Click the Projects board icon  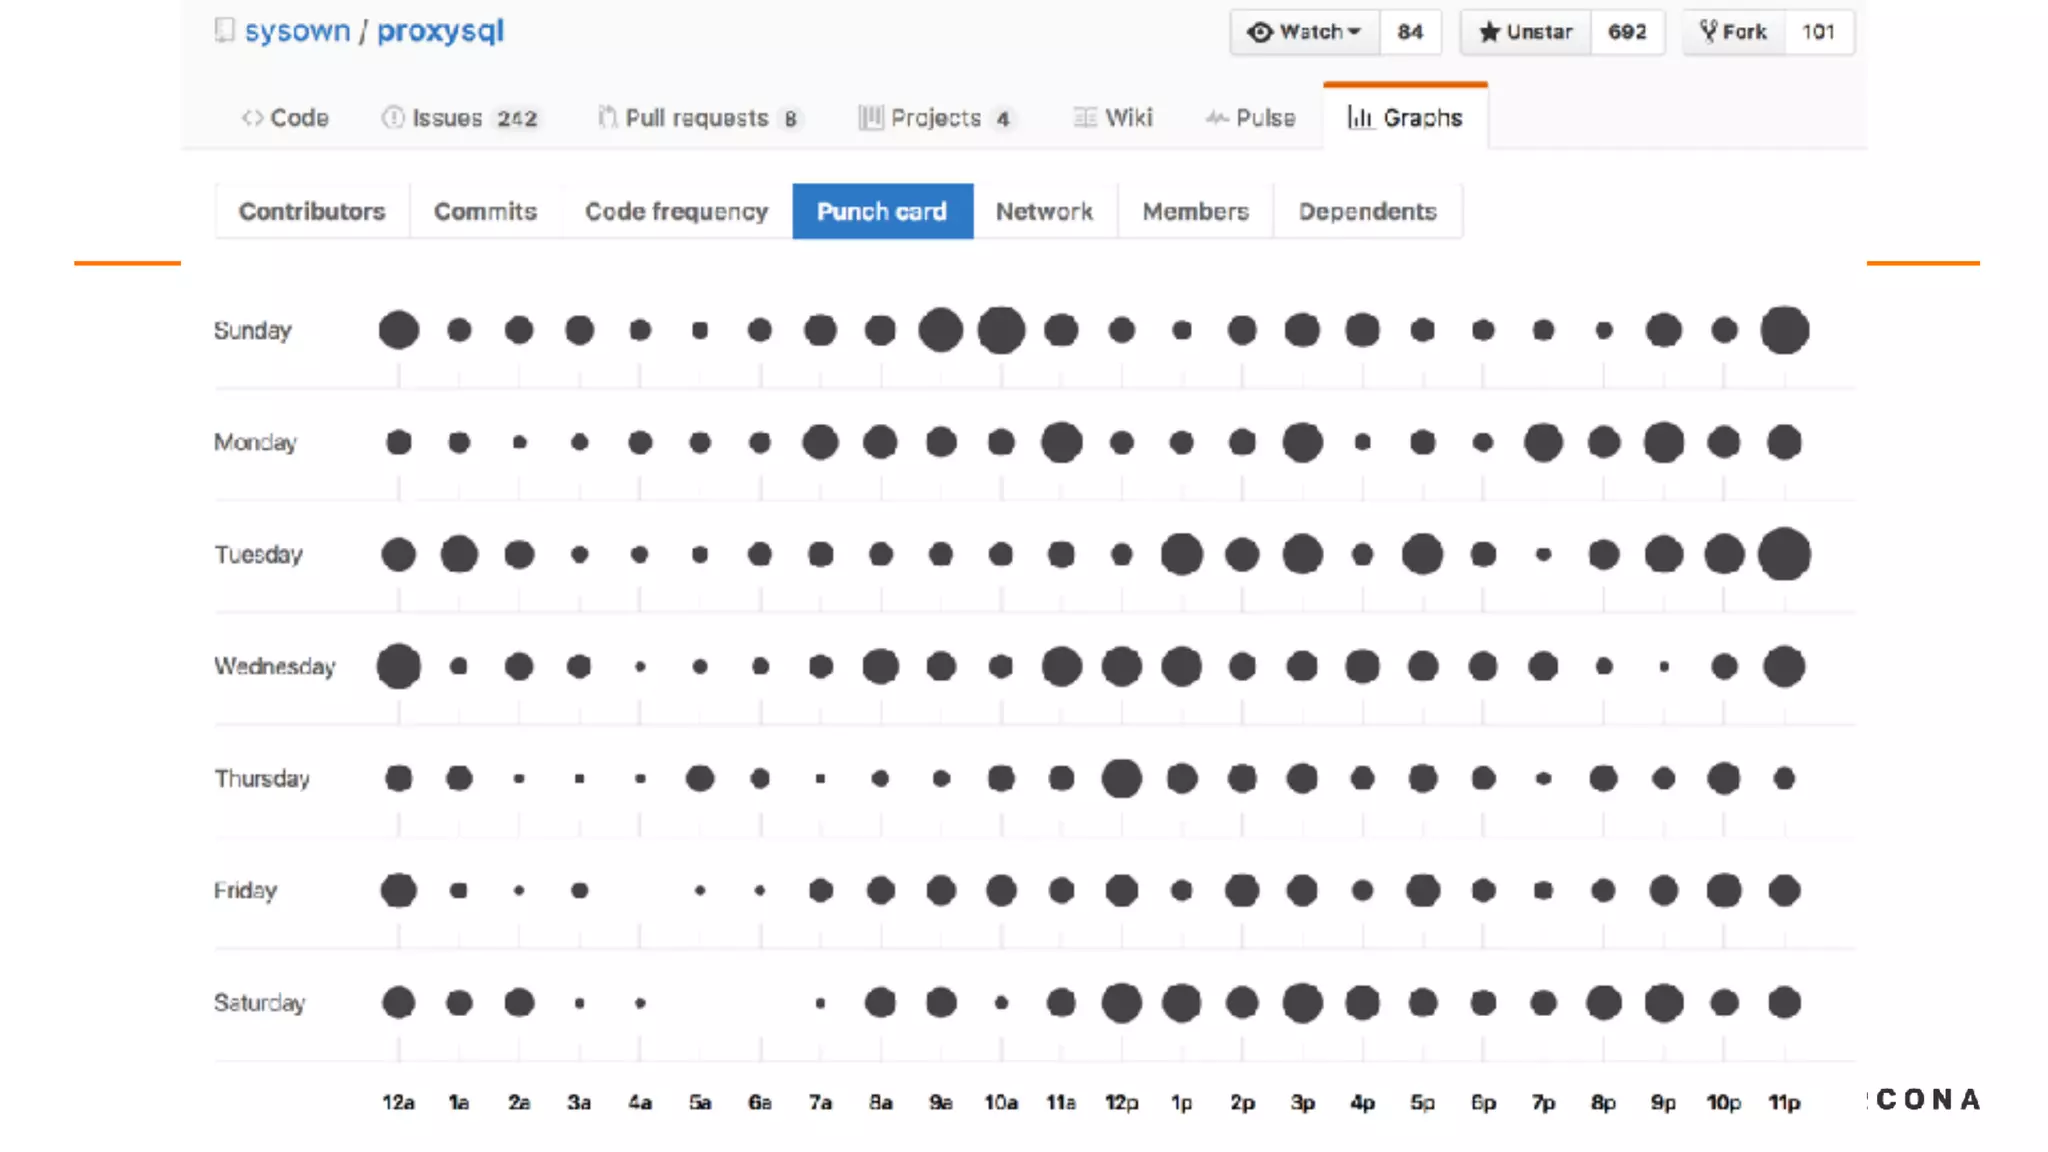pyautogui.click(x=871, y=118)
